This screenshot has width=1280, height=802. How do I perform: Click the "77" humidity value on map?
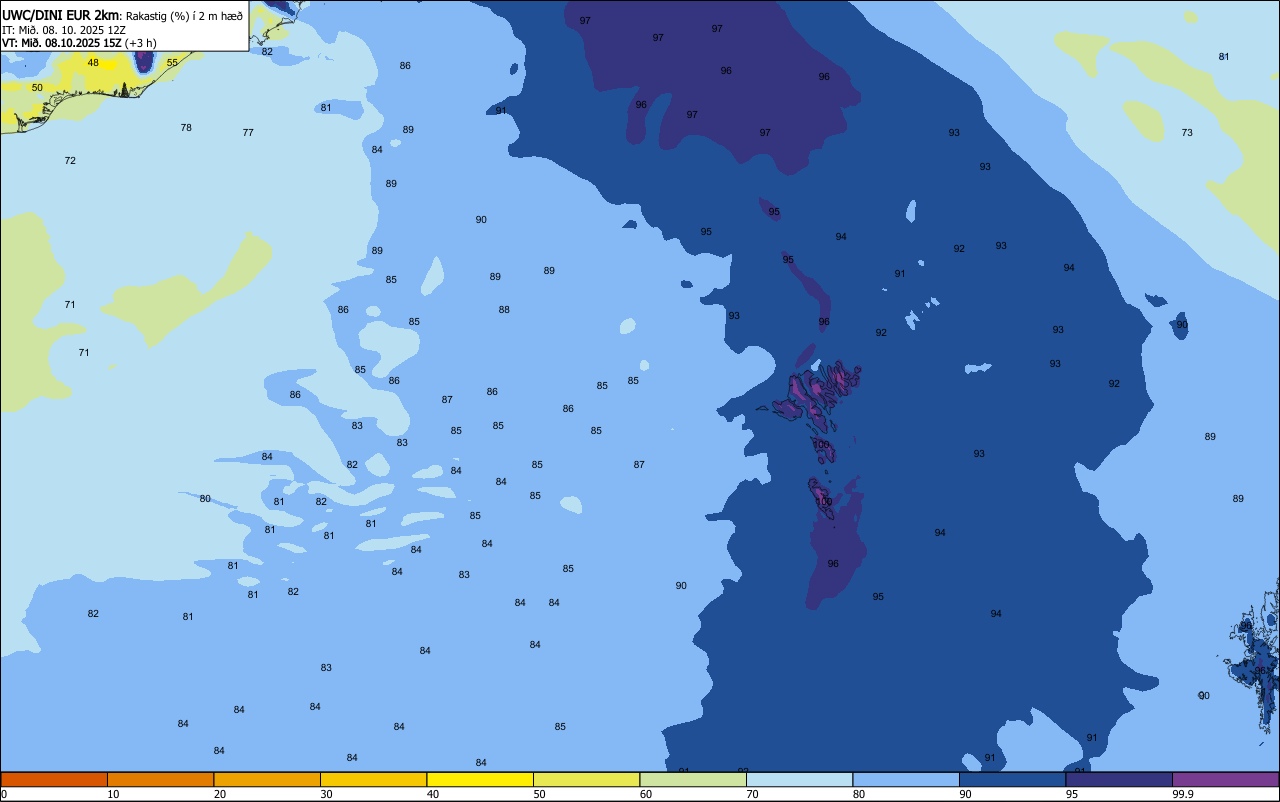coord(248,133)
